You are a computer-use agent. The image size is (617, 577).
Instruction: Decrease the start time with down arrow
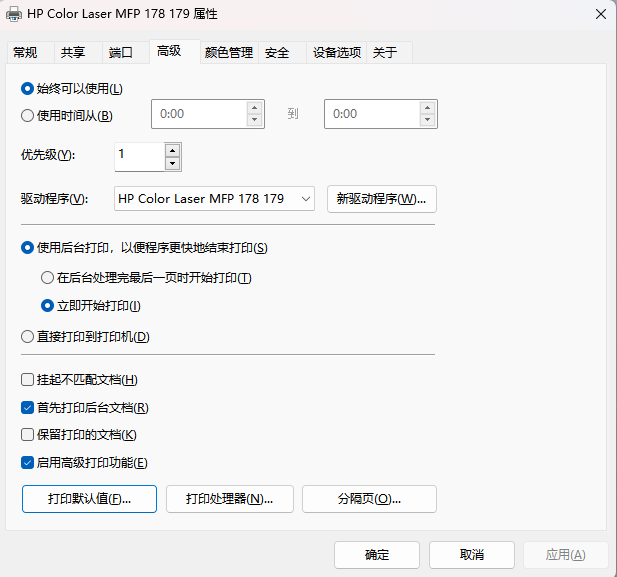coord(255,119)
